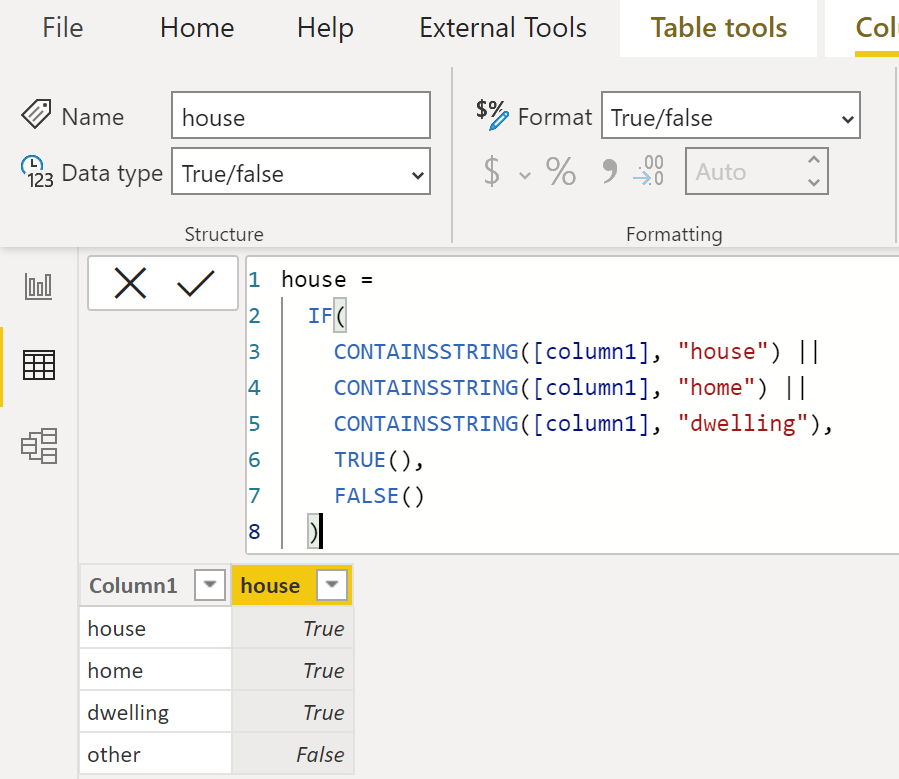Cancel the formula with the X icon

tap(130, 283)
